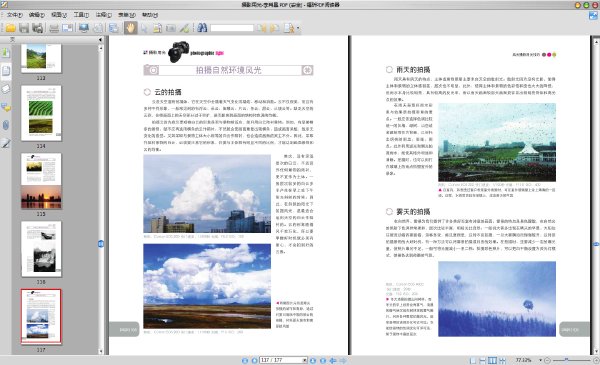Open the find options dropdown arrow

click(298, 28)
